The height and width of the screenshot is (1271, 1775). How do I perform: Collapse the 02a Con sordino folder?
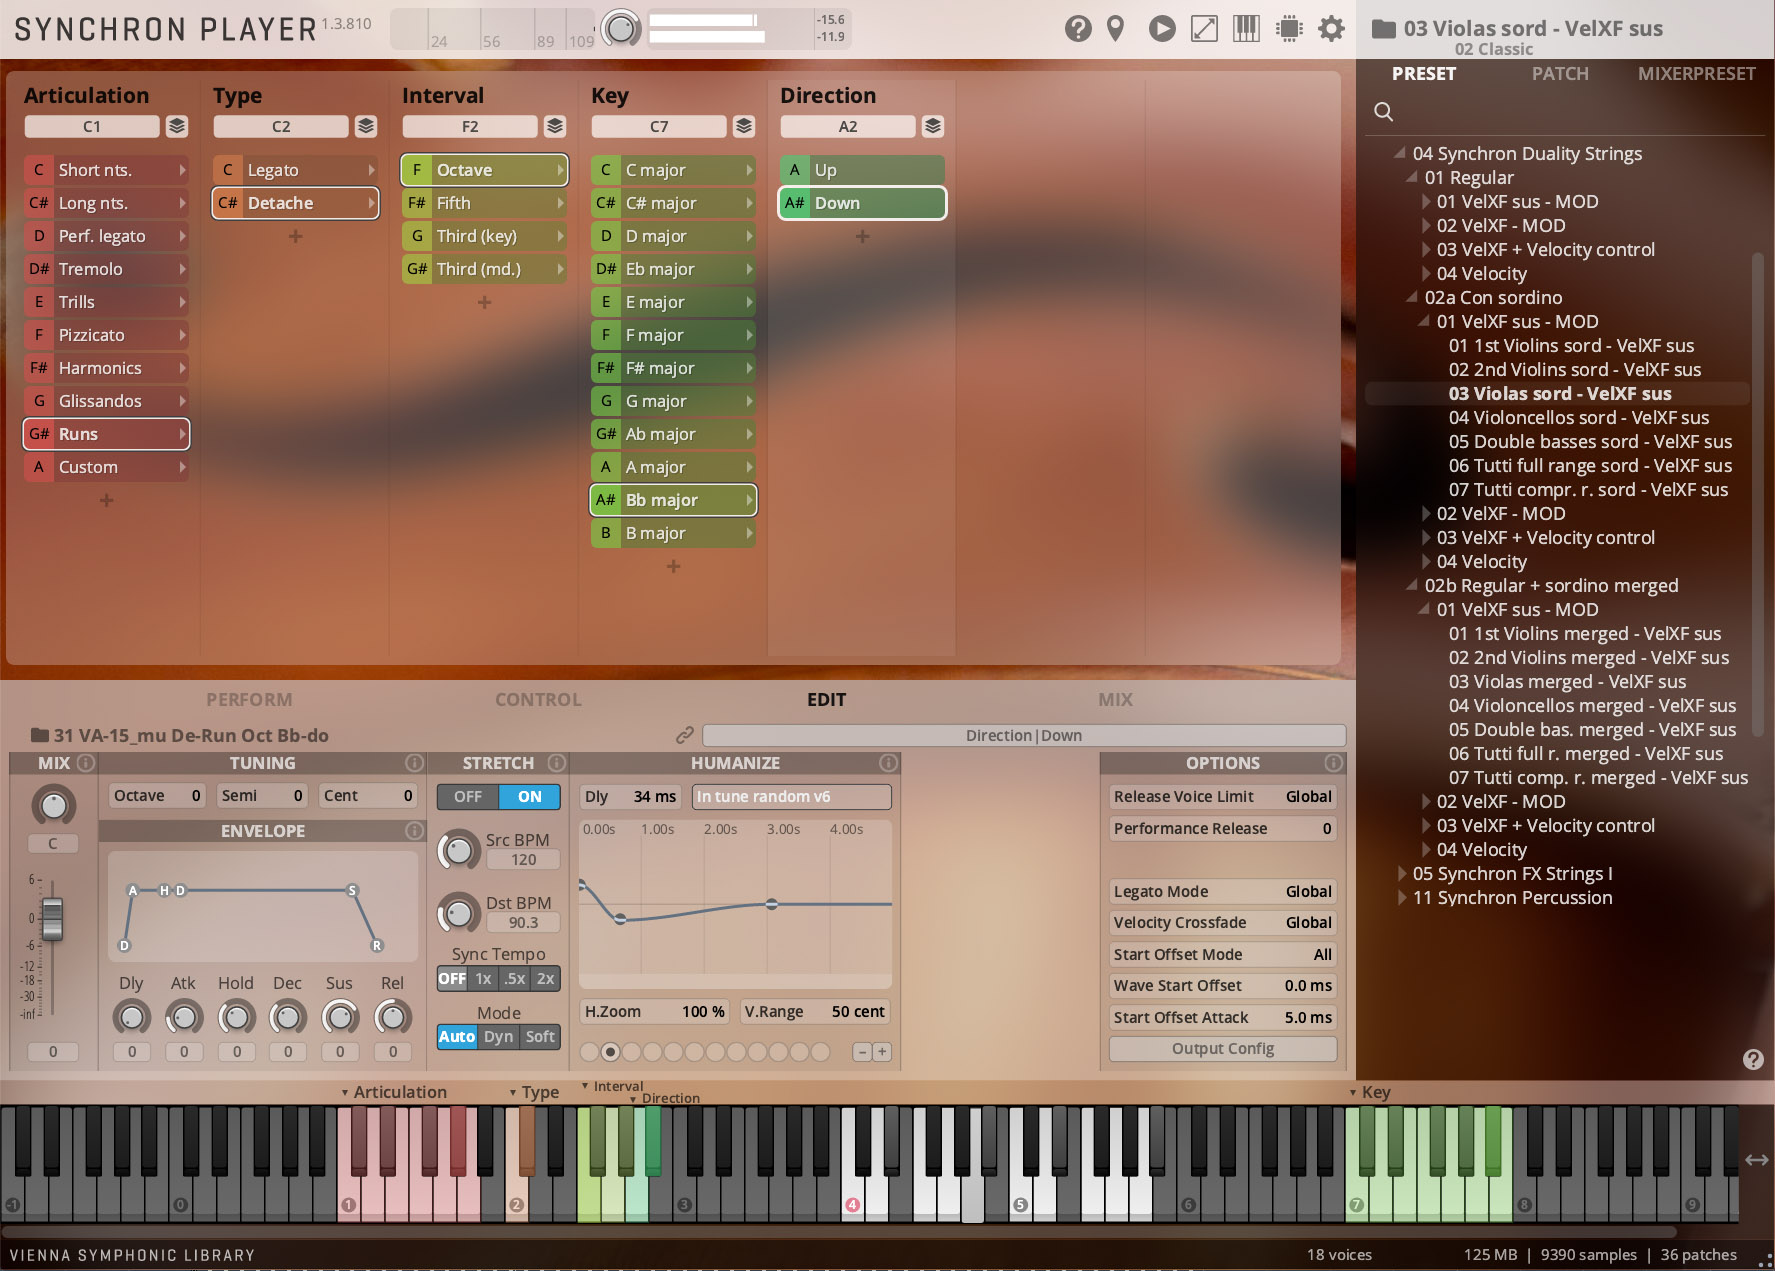click(x=1412, y=297)
